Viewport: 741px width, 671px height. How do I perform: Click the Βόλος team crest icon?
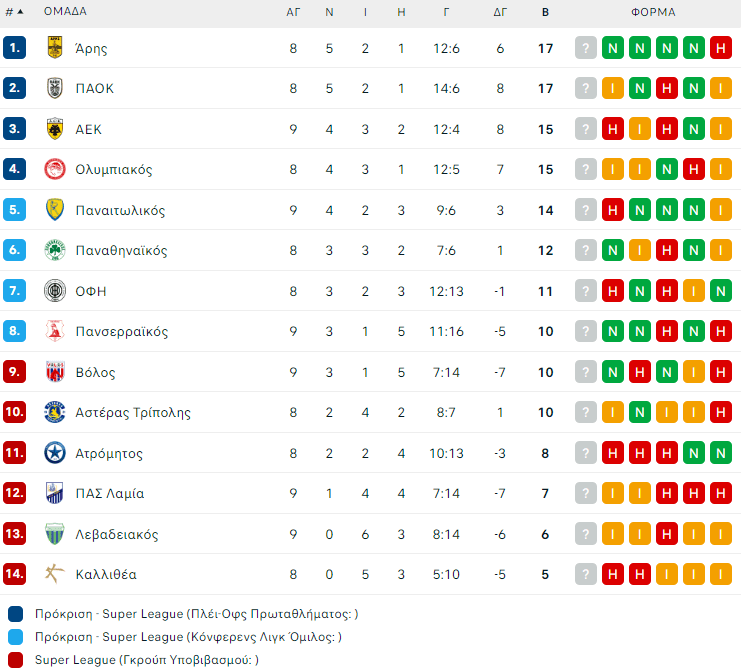pos(55,372)
